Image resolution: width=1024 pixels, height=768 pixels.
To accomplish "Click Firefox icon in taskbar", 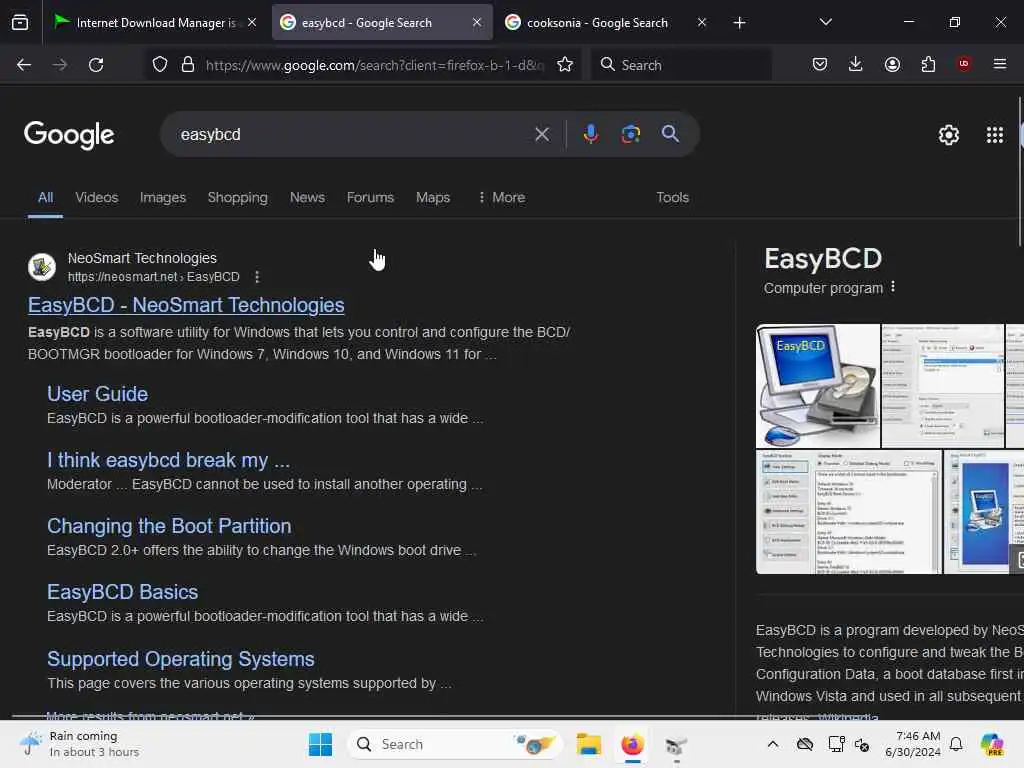I will click(x=632, y=744).
